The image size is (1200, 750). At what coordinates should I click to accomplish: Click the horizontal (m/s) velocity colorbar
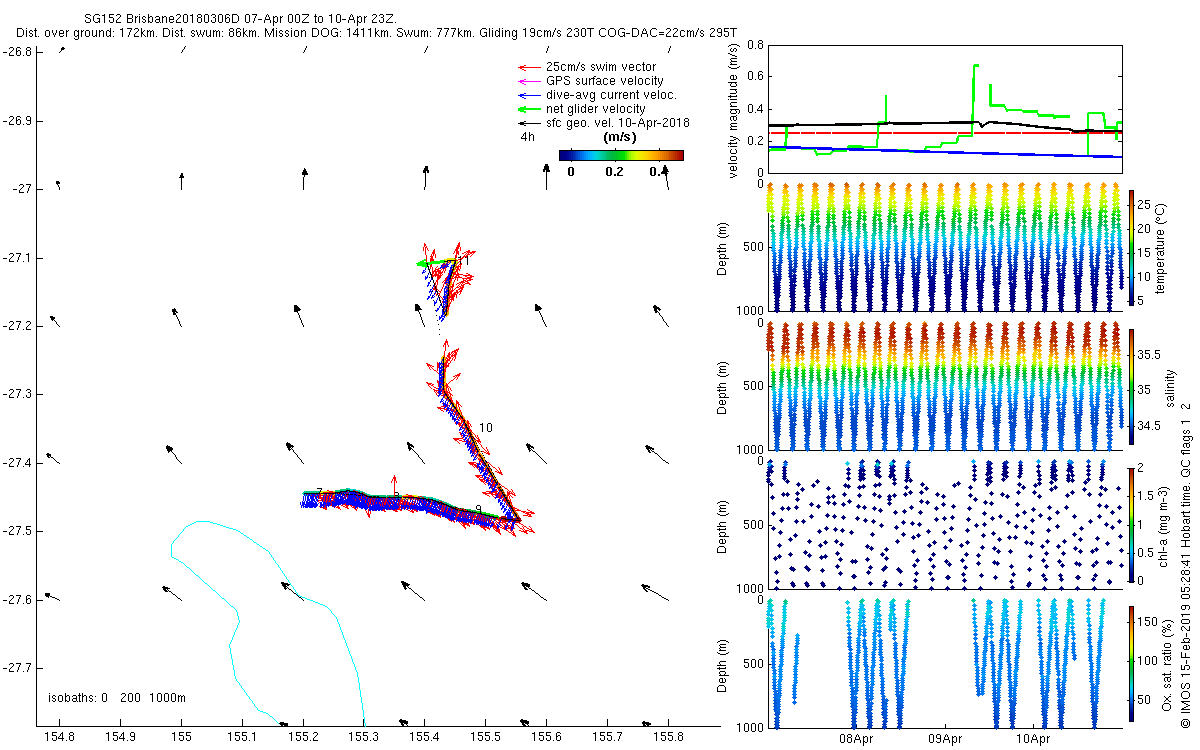(620, 155)
